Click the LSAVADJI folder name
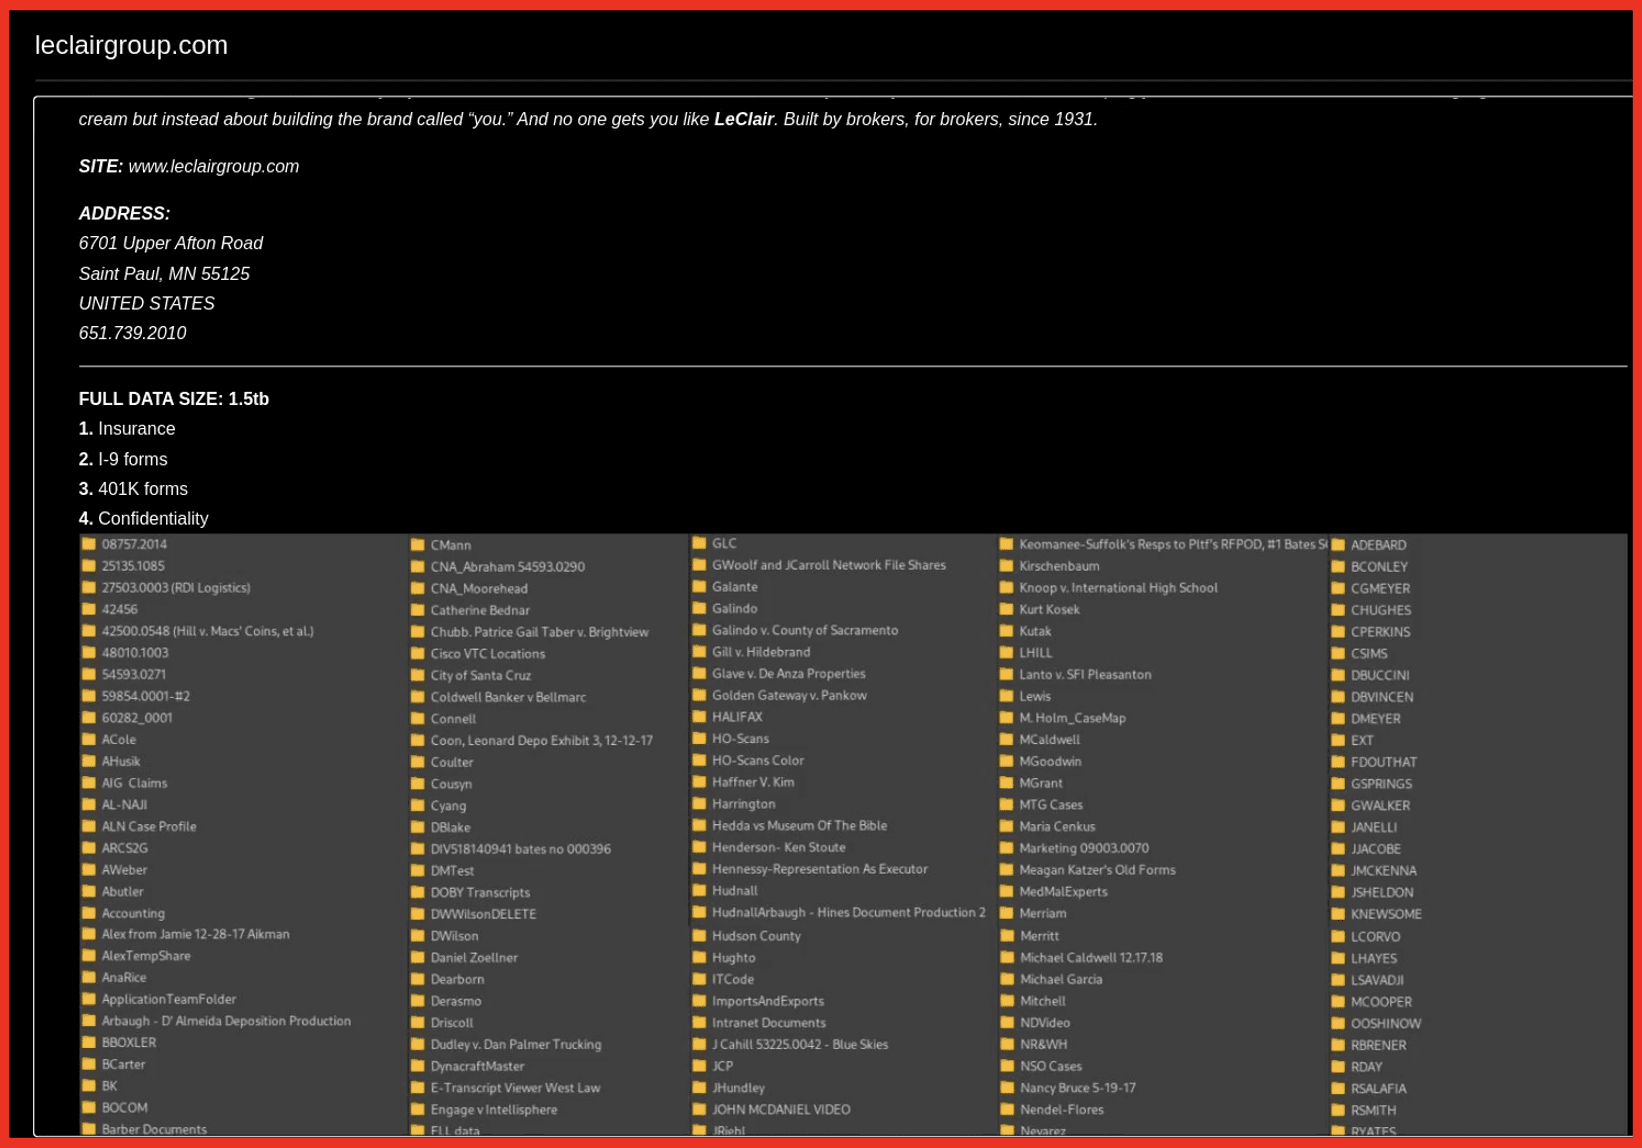Screen dimensions: 1642x1148 [x=1377, y=980]
